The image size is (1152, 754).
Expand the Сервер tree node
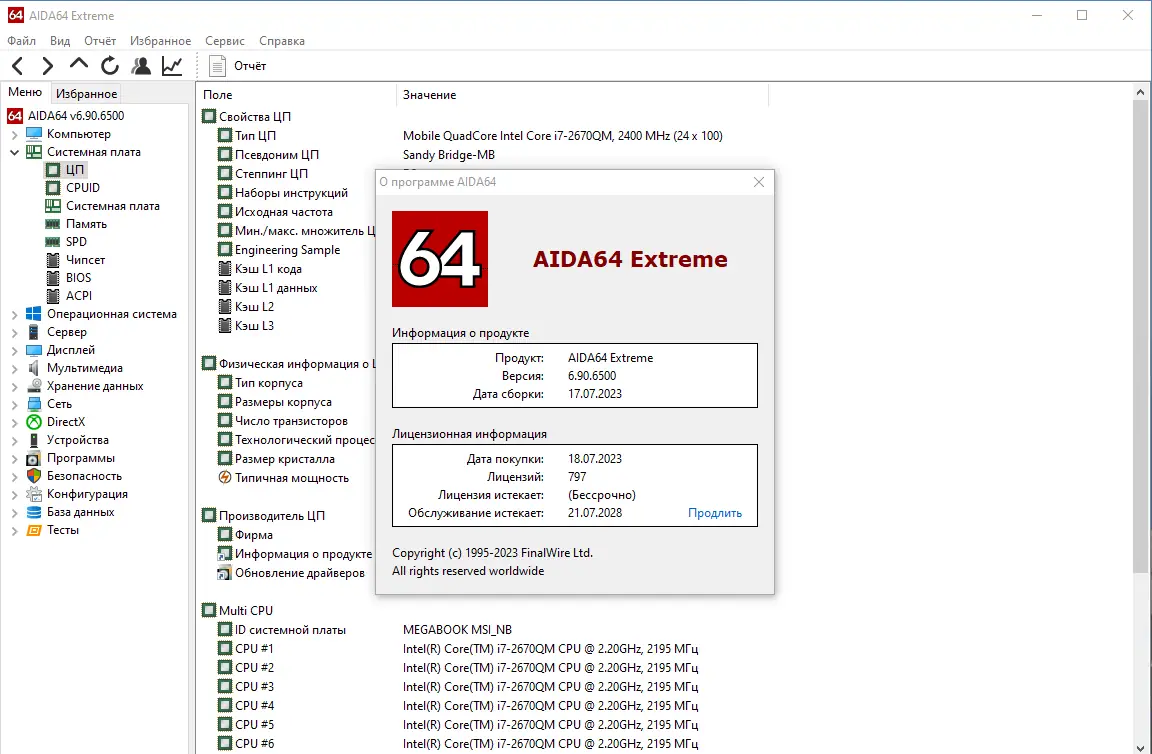(14, 332)
